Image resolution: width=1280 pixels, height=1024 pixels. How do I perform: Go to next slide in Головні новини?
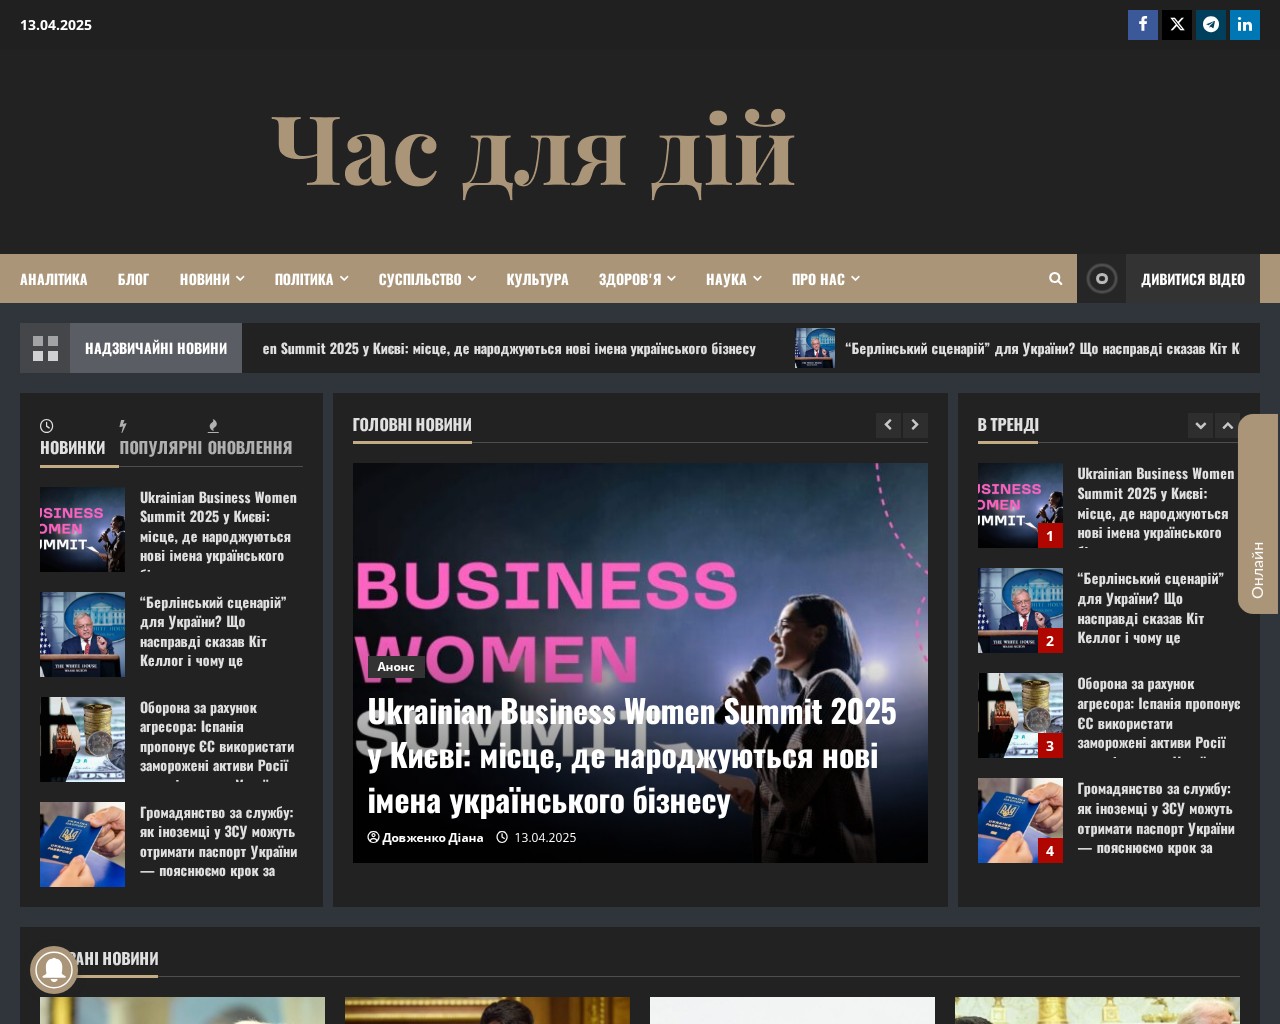[x=915, y=425]
